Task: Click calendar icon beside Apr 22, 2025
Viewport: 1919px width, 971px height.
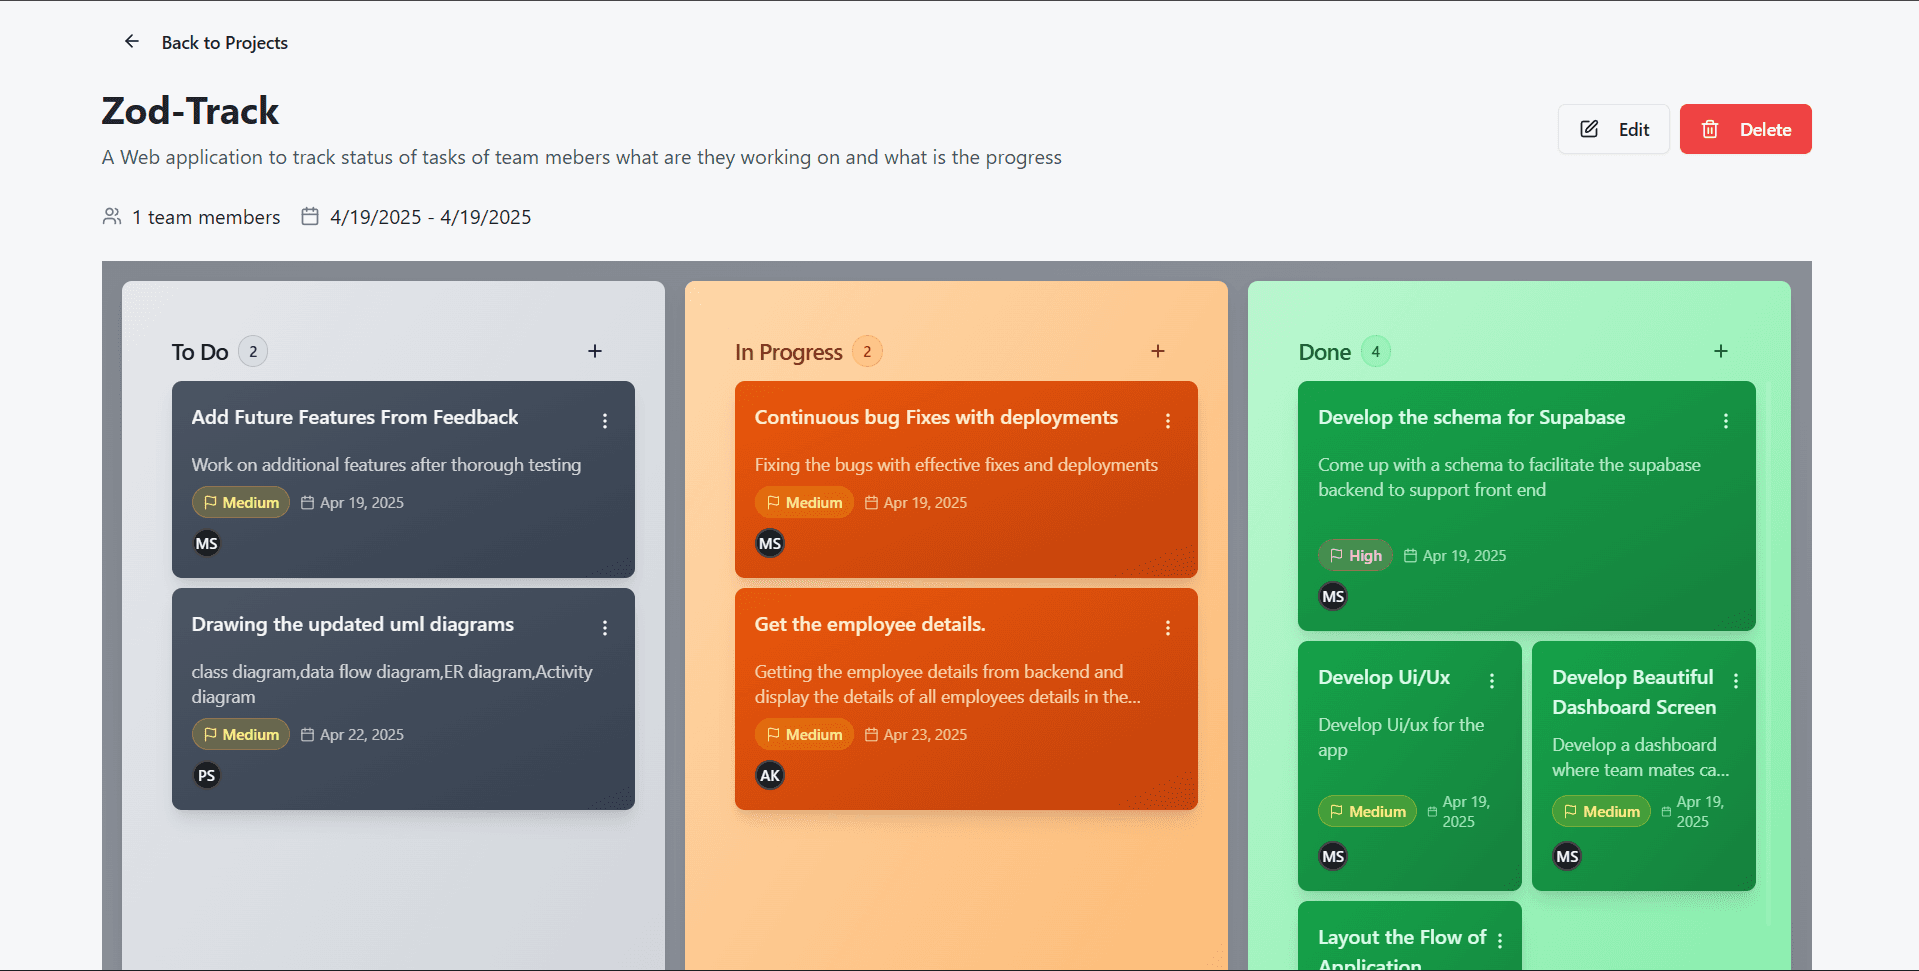Action: [307, 734]
